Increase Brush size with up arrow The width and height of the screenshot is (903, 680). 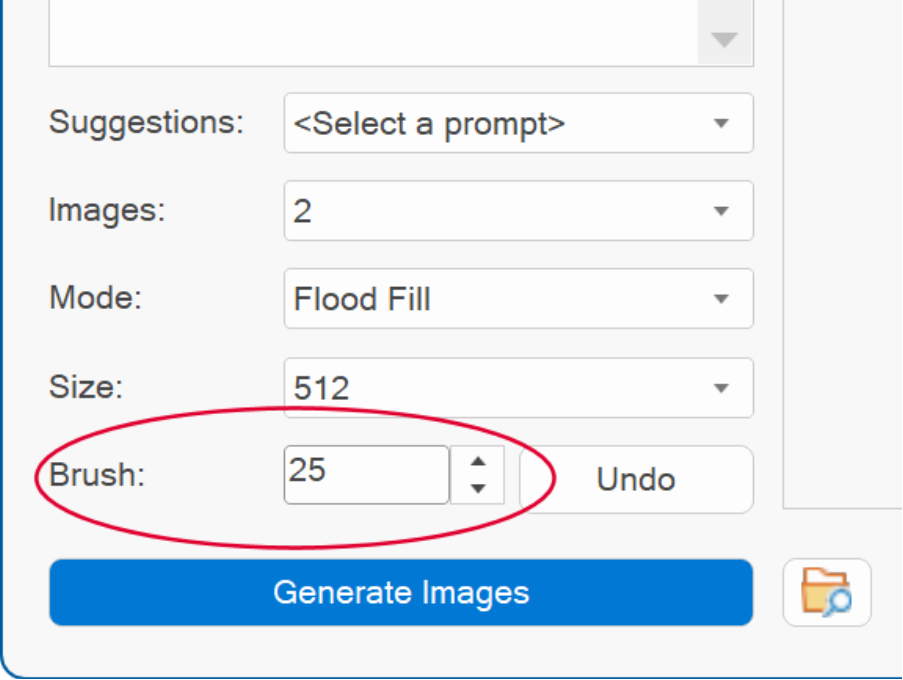click(x=478, y=462)
